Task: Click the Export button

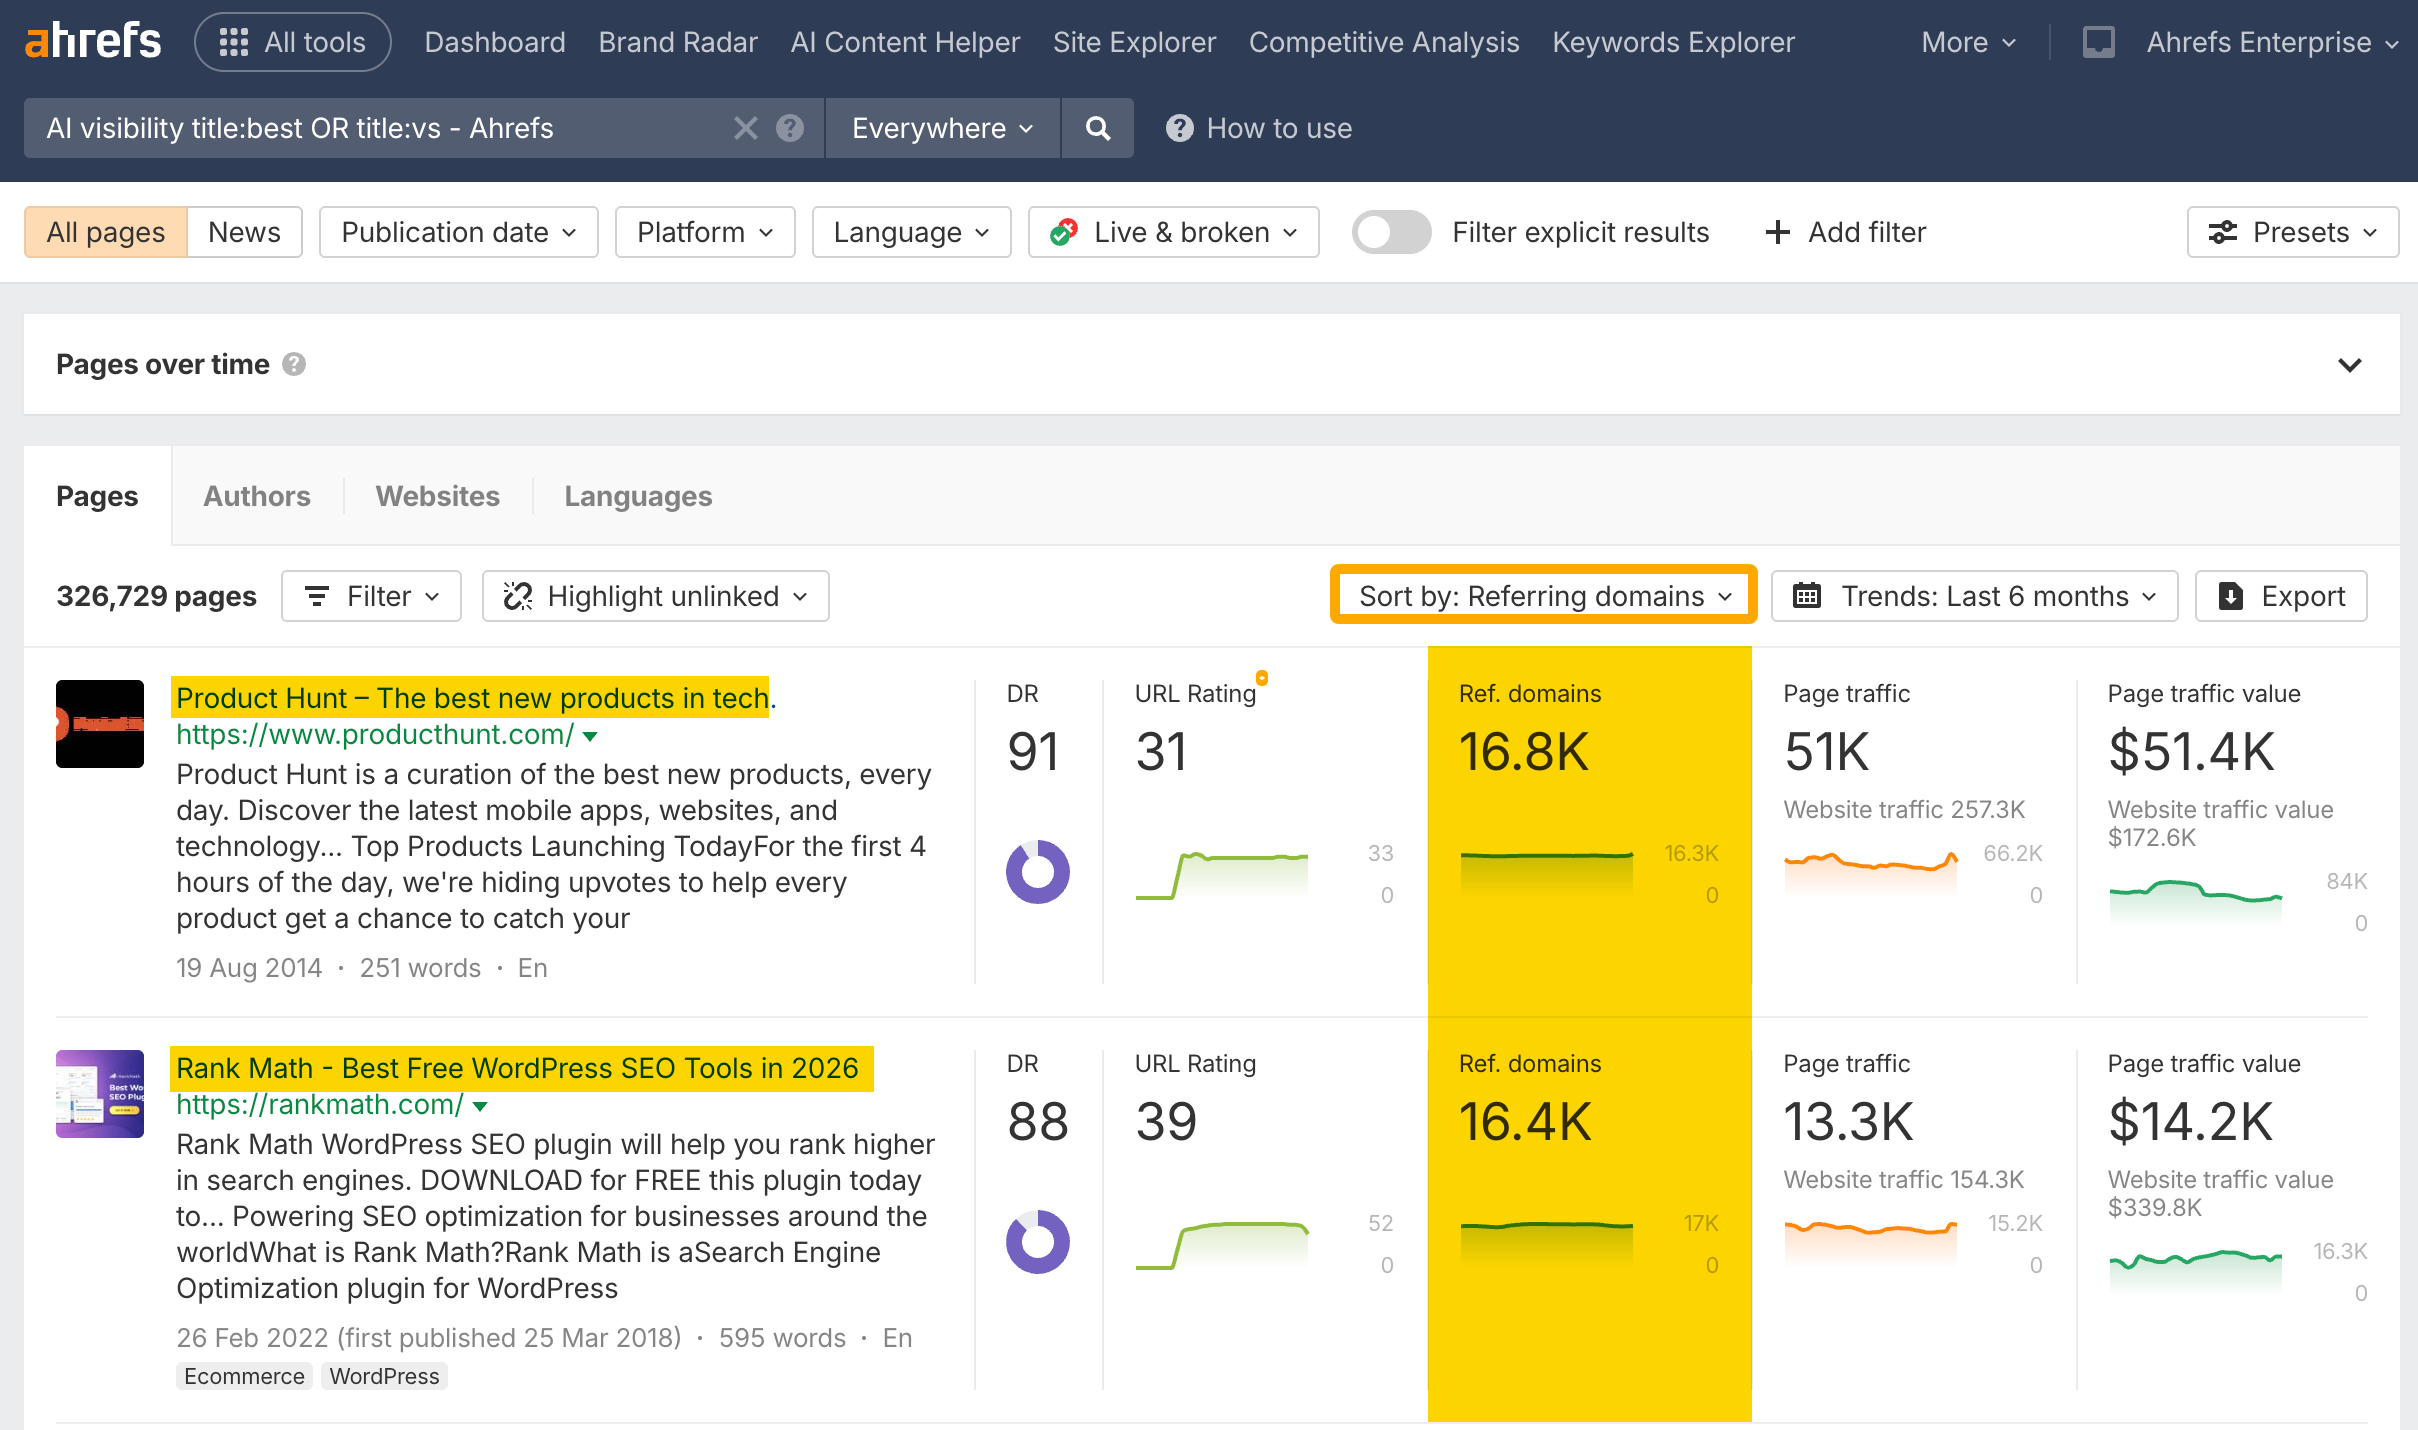Action: tap(2281, 596)
